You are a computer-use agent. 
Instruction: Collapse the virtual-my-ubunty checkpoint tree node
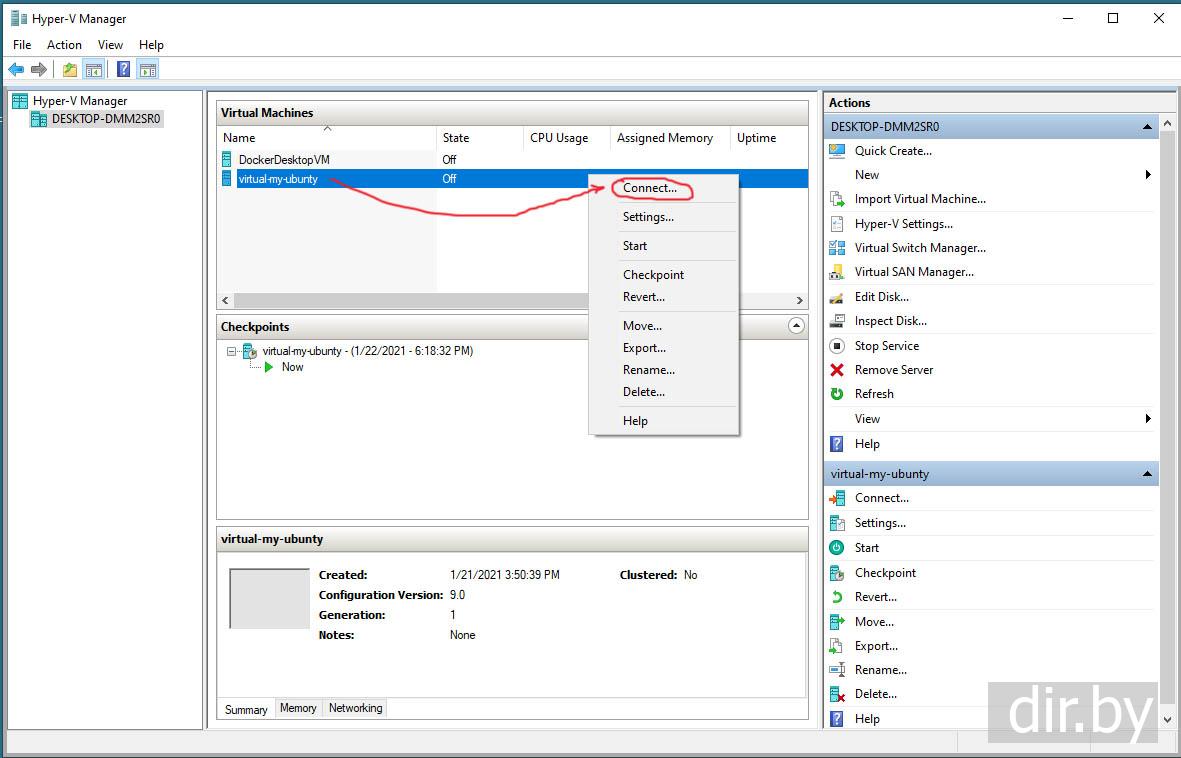tap(232, 352)
